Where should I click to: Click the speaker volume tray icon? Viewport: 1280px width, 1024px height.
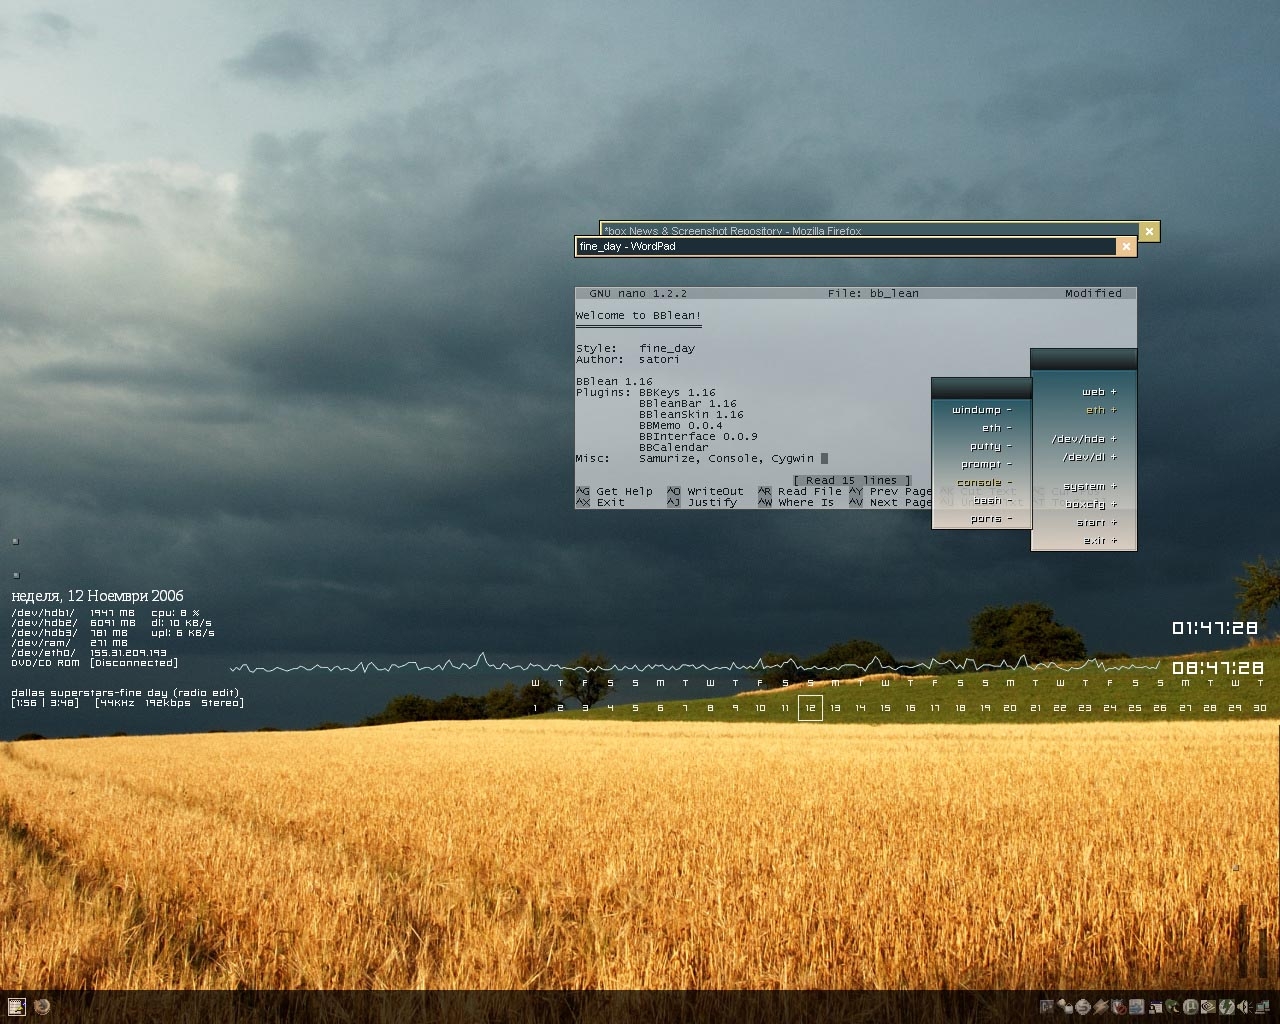1245,1007
